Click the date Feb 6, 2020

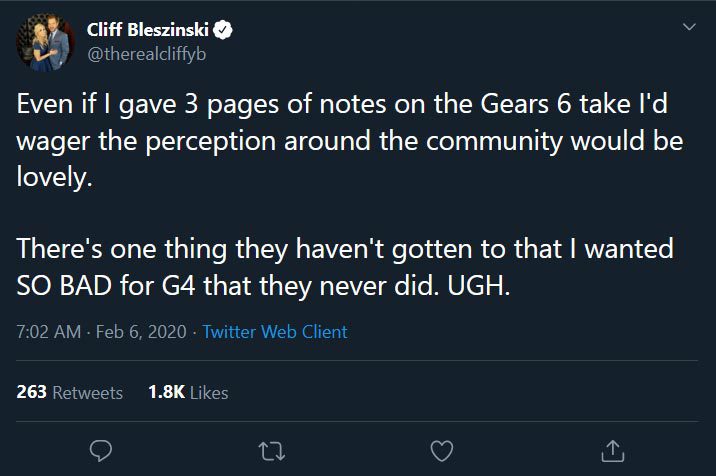pyautogui.click(x=142, y=331)
